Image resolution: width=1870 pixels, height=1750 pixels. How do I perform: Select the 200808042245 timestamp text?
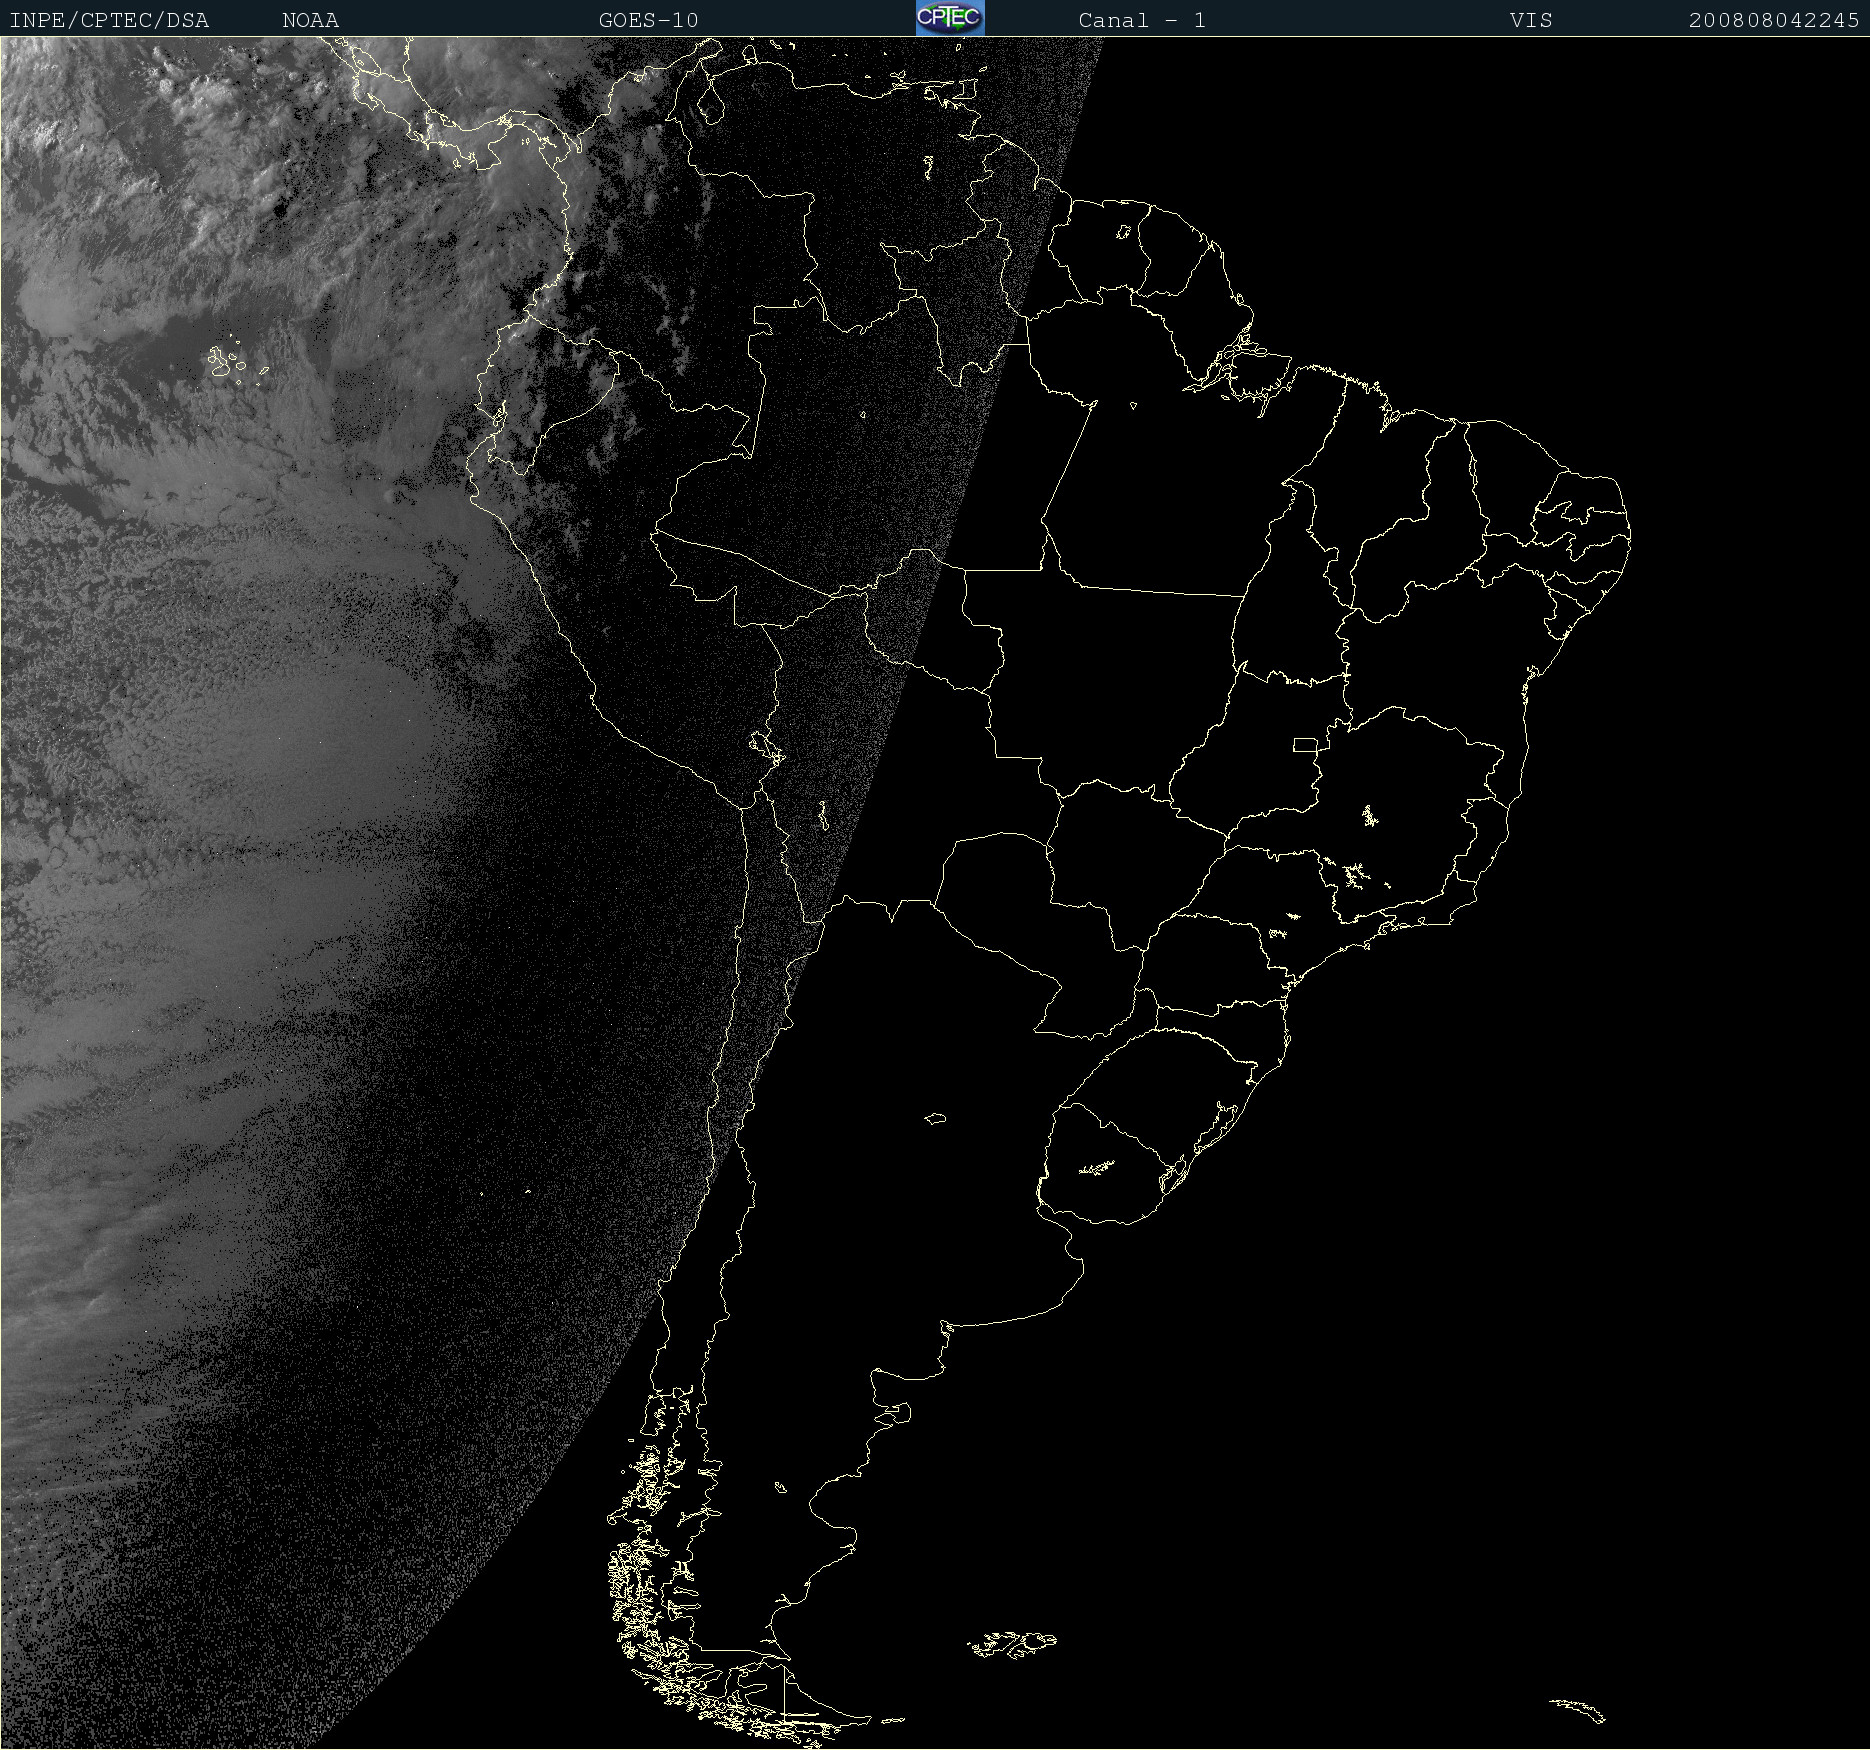1774,20
